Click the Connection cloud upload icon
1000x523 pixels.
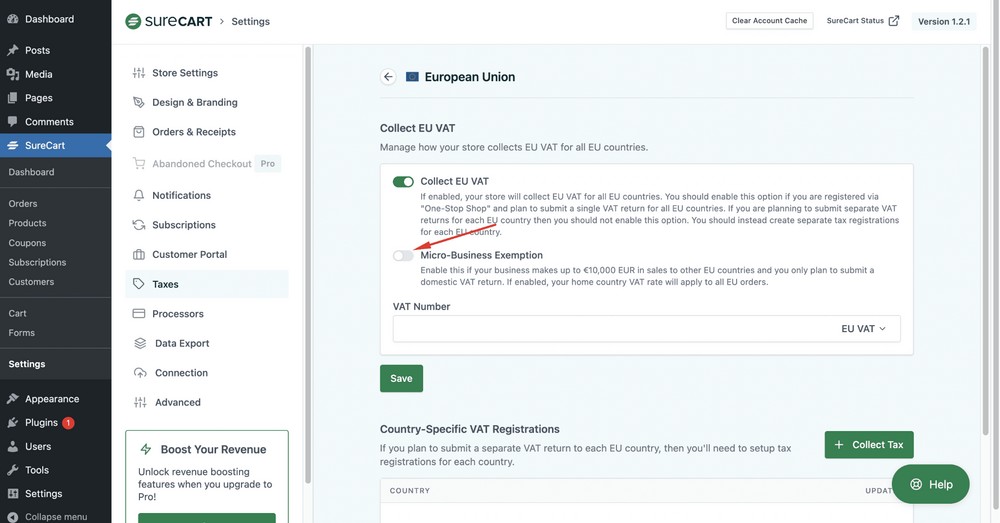[140, 372]
